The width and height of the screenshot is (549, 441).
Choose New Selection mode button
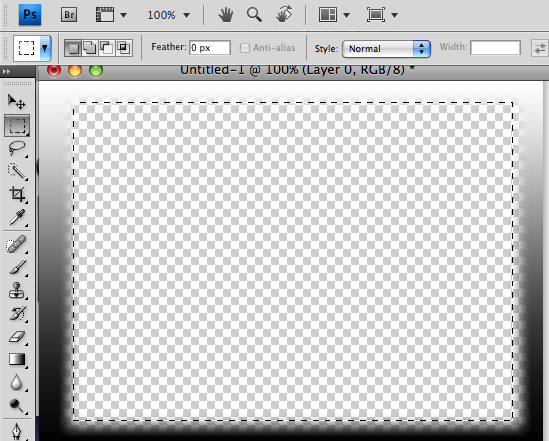pos(73,48)
